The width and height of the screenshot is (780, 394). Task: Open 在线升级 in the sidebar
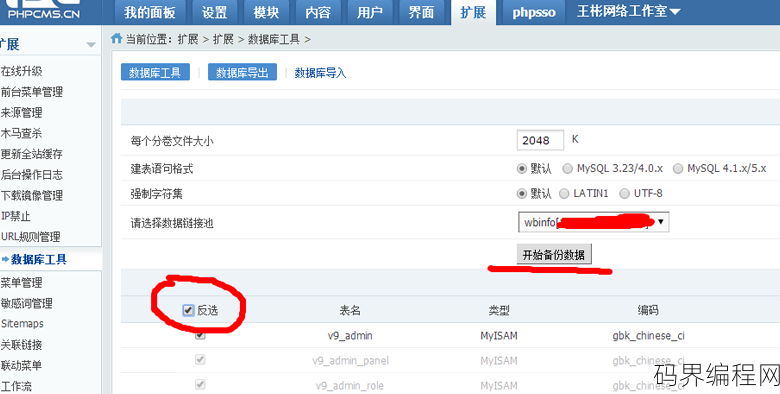pyautogui.click(x=21, y=71)
